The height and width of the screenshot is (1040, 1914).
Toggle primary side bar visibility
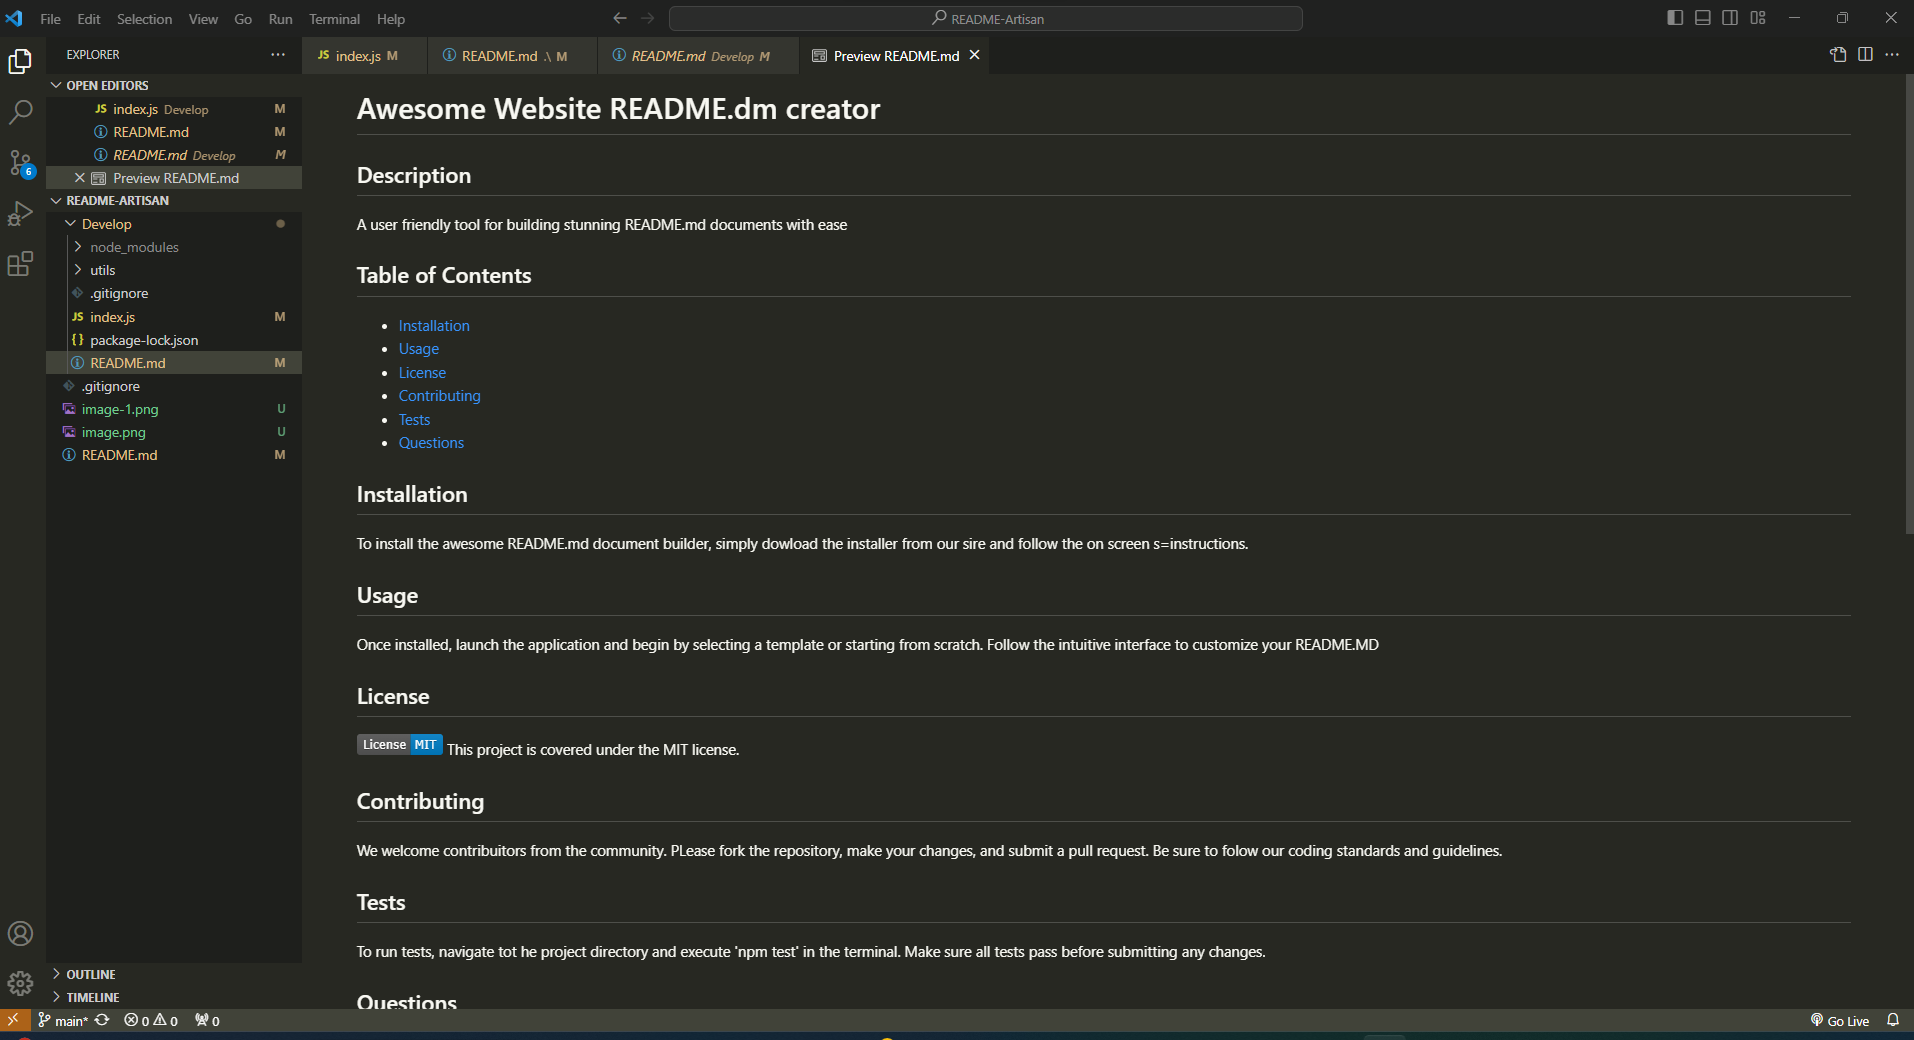click(x=1675, y=18)
